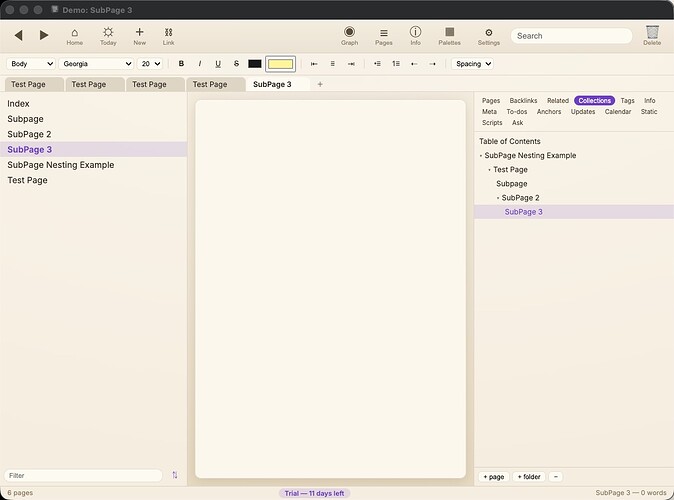Screen dimensions: 674x500
Task: Click the Delete trash icon
Action: (x=652, y=32)
